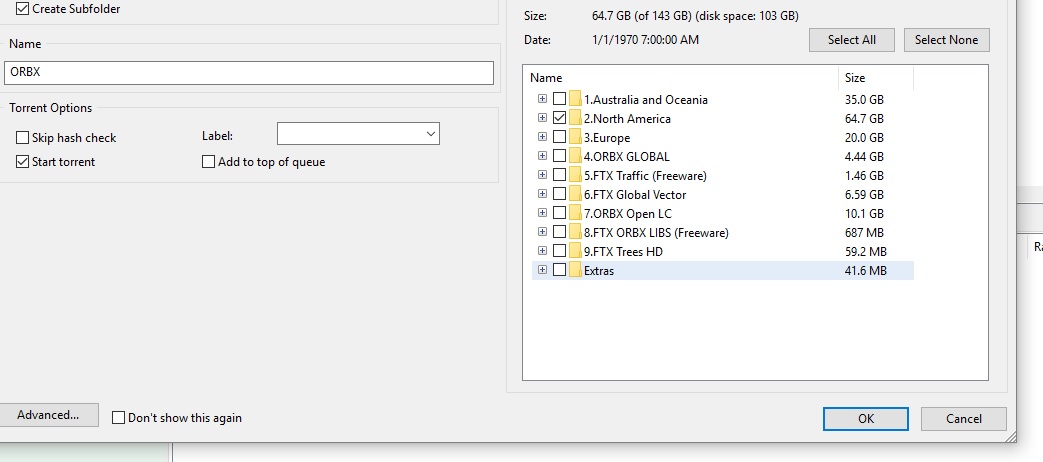
Task: Expand the 6.FTX Global Vector folder
Action: [542, 193]
